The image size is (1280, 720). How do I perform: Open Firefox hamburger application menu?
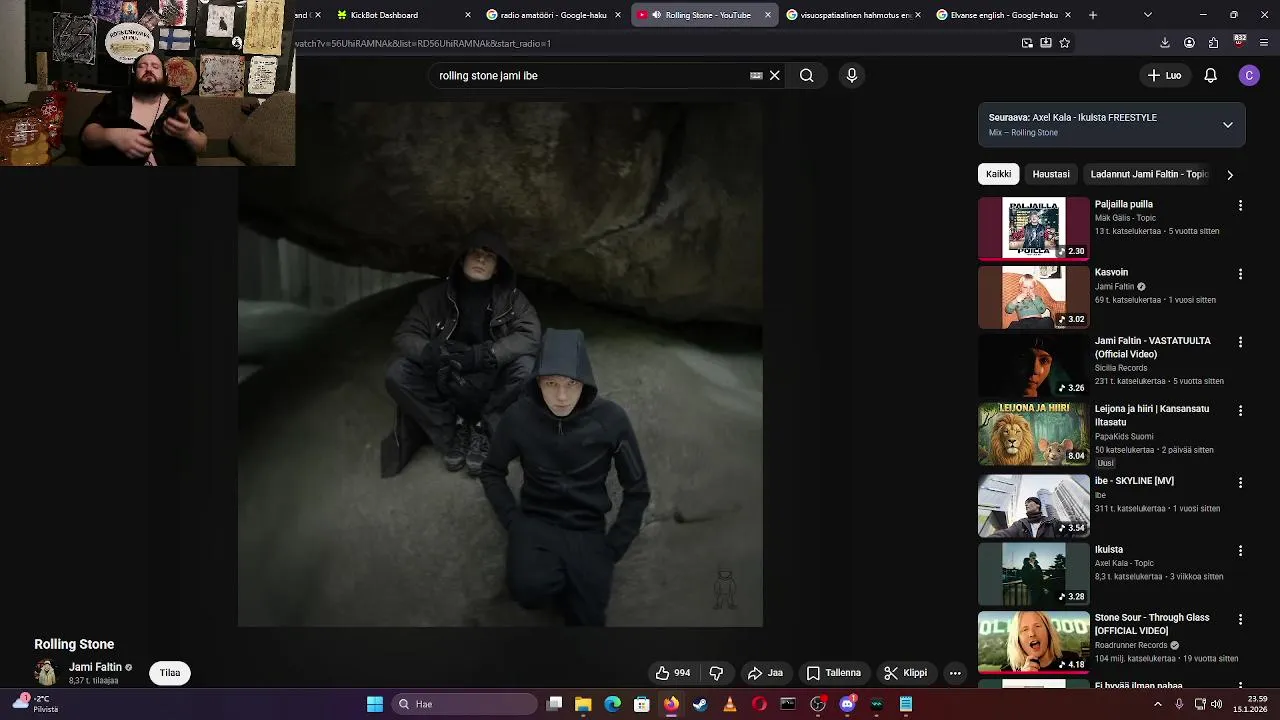click(1264, 43)
